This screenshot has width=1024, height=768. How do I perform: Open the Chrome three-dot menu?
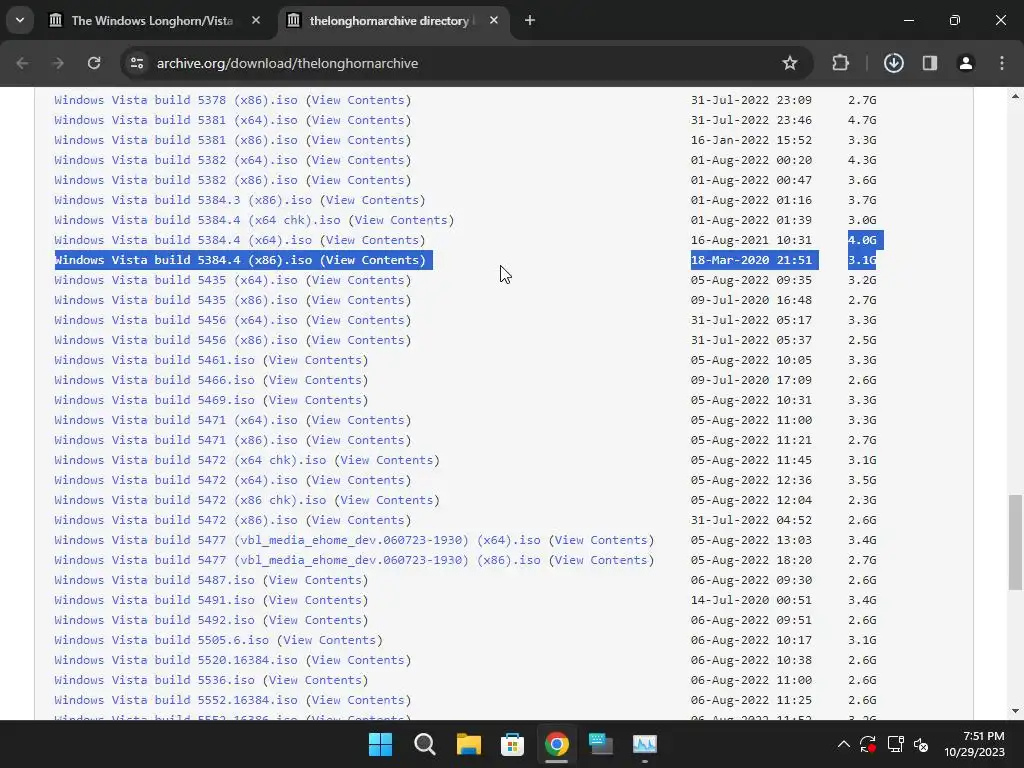pos(1002,63)
